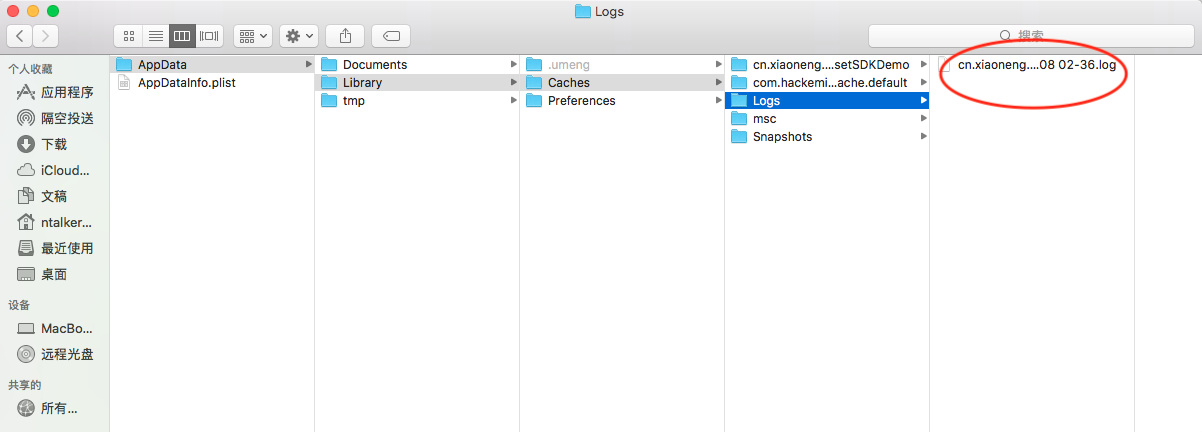Select the Documents folder
The width and height of the screenshot is (1202, 432).
point(374,65)
